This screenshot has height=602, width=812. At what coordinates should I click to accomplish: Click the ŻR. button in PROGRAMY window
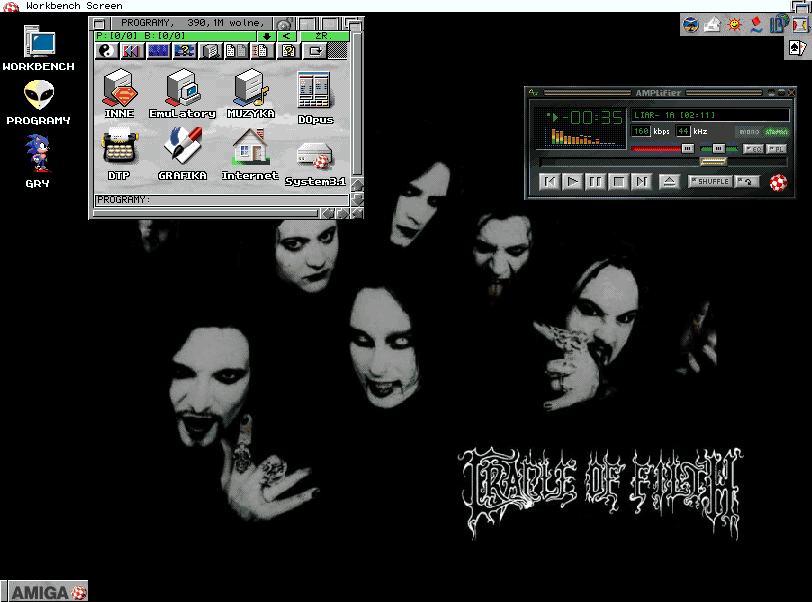point(323,36)
